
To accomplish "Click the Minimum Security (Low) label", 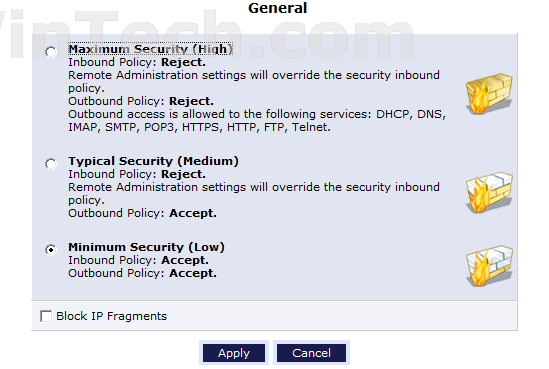I will (146, 247).
